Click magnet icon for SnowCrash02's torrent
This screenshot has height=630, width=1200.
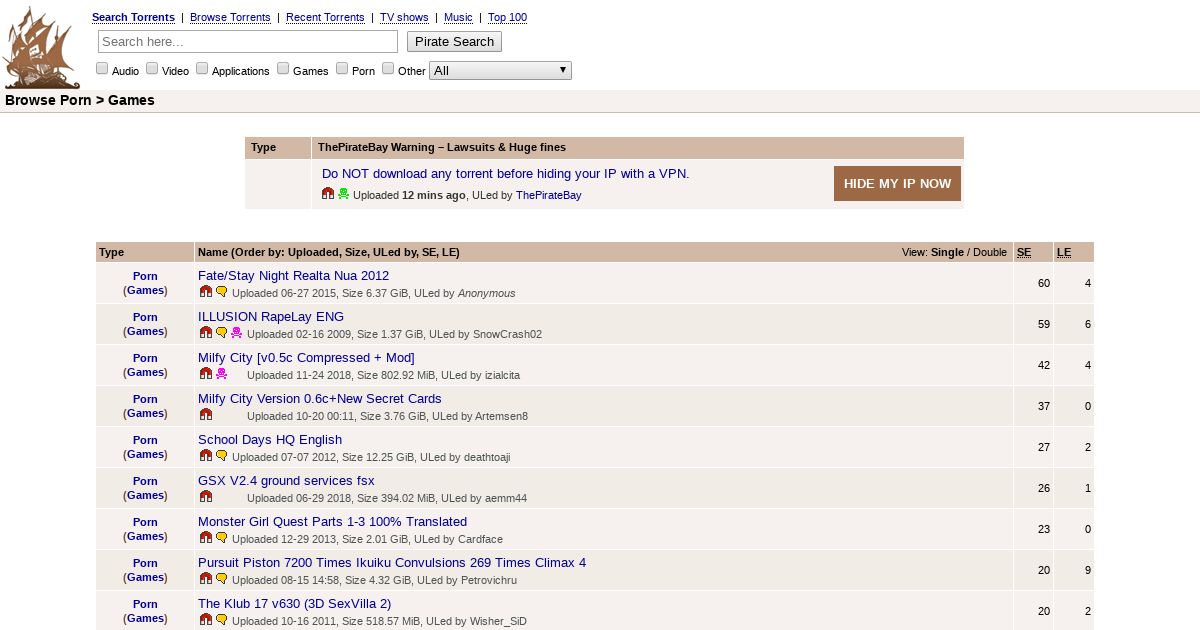tap(206, 332)
